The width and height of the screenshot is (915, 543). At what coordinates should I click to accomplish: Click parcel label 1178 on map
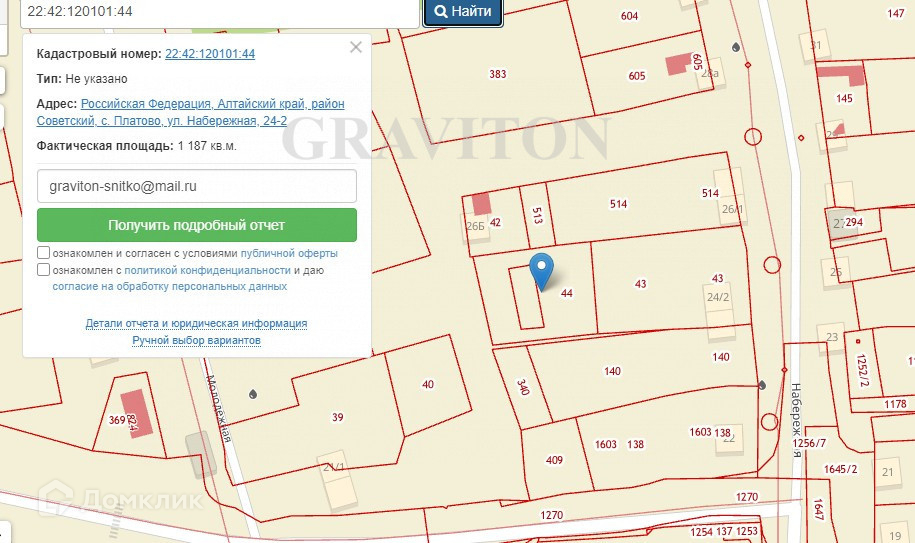[x=895, y=404]
